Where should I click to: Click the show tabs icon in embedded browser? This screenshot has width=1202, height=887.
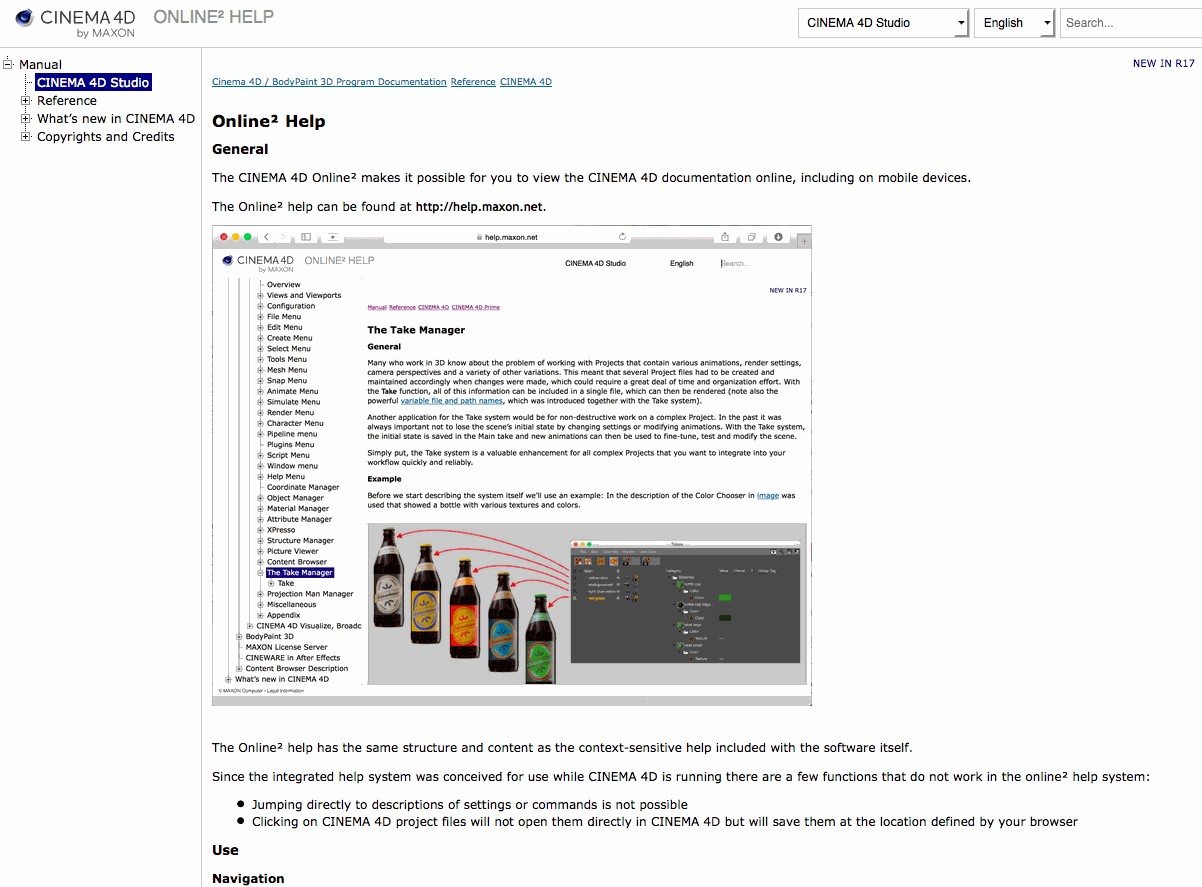[752, 237]
